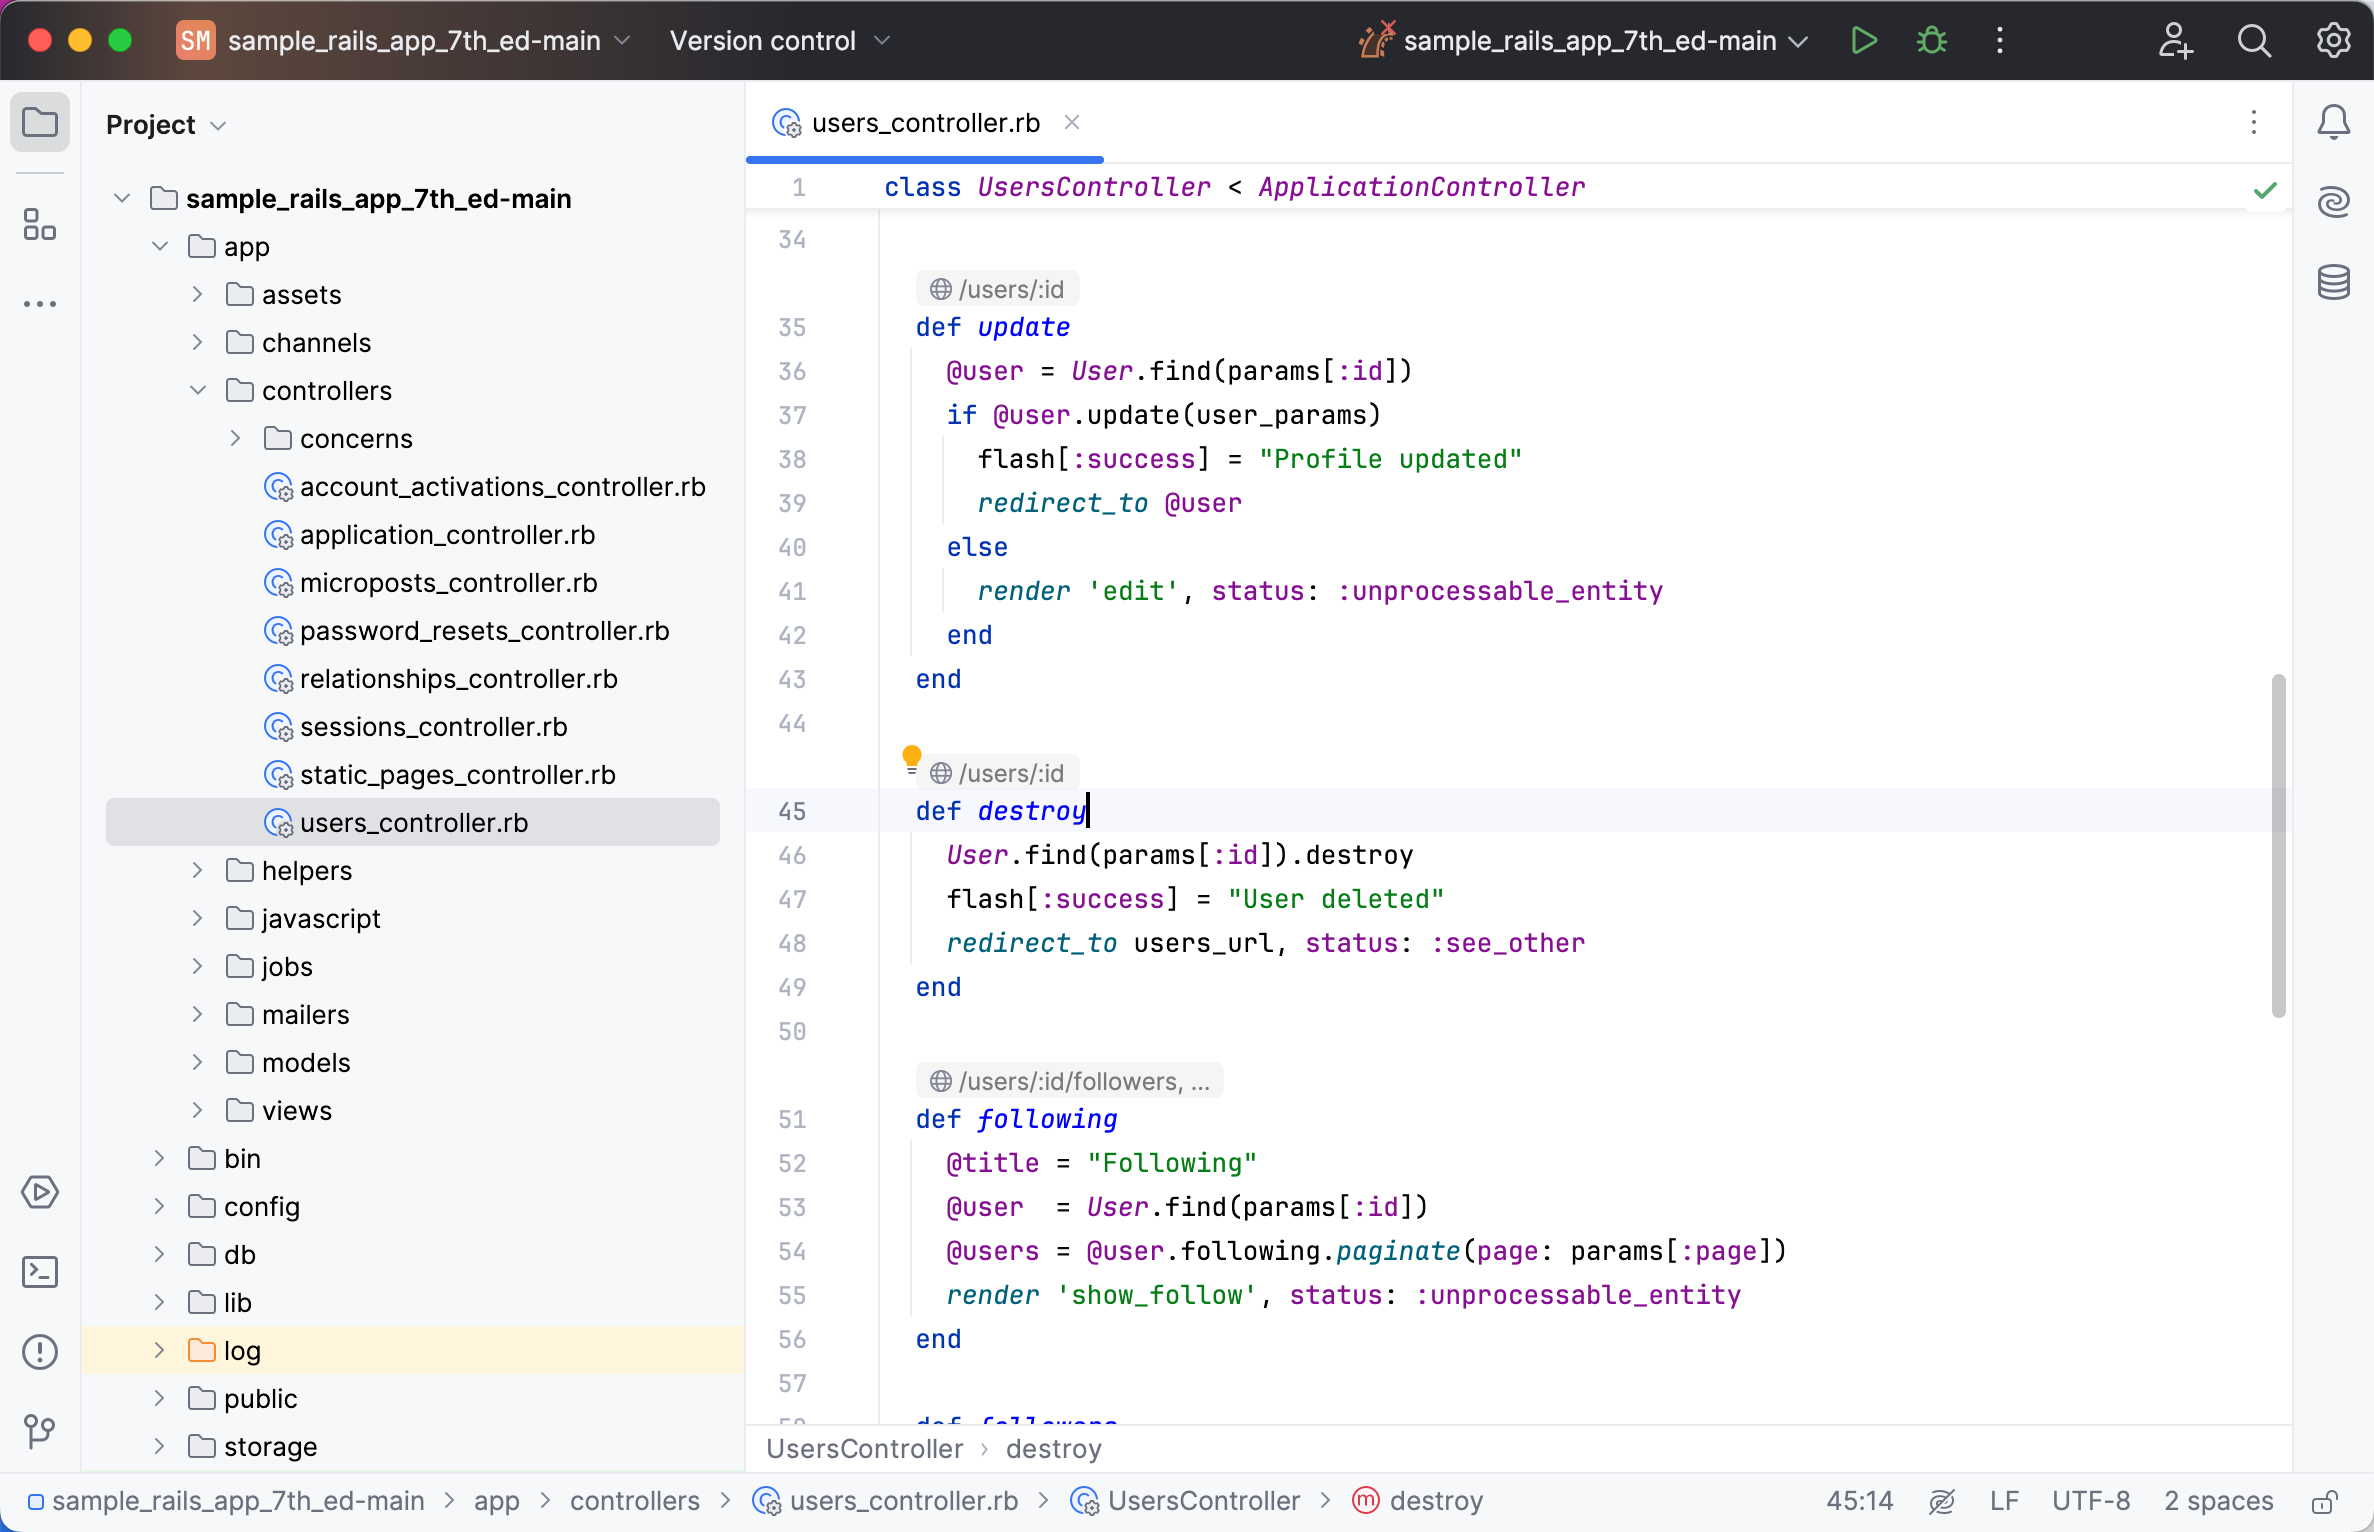Click the green inspections checkmark widget

2265,190
